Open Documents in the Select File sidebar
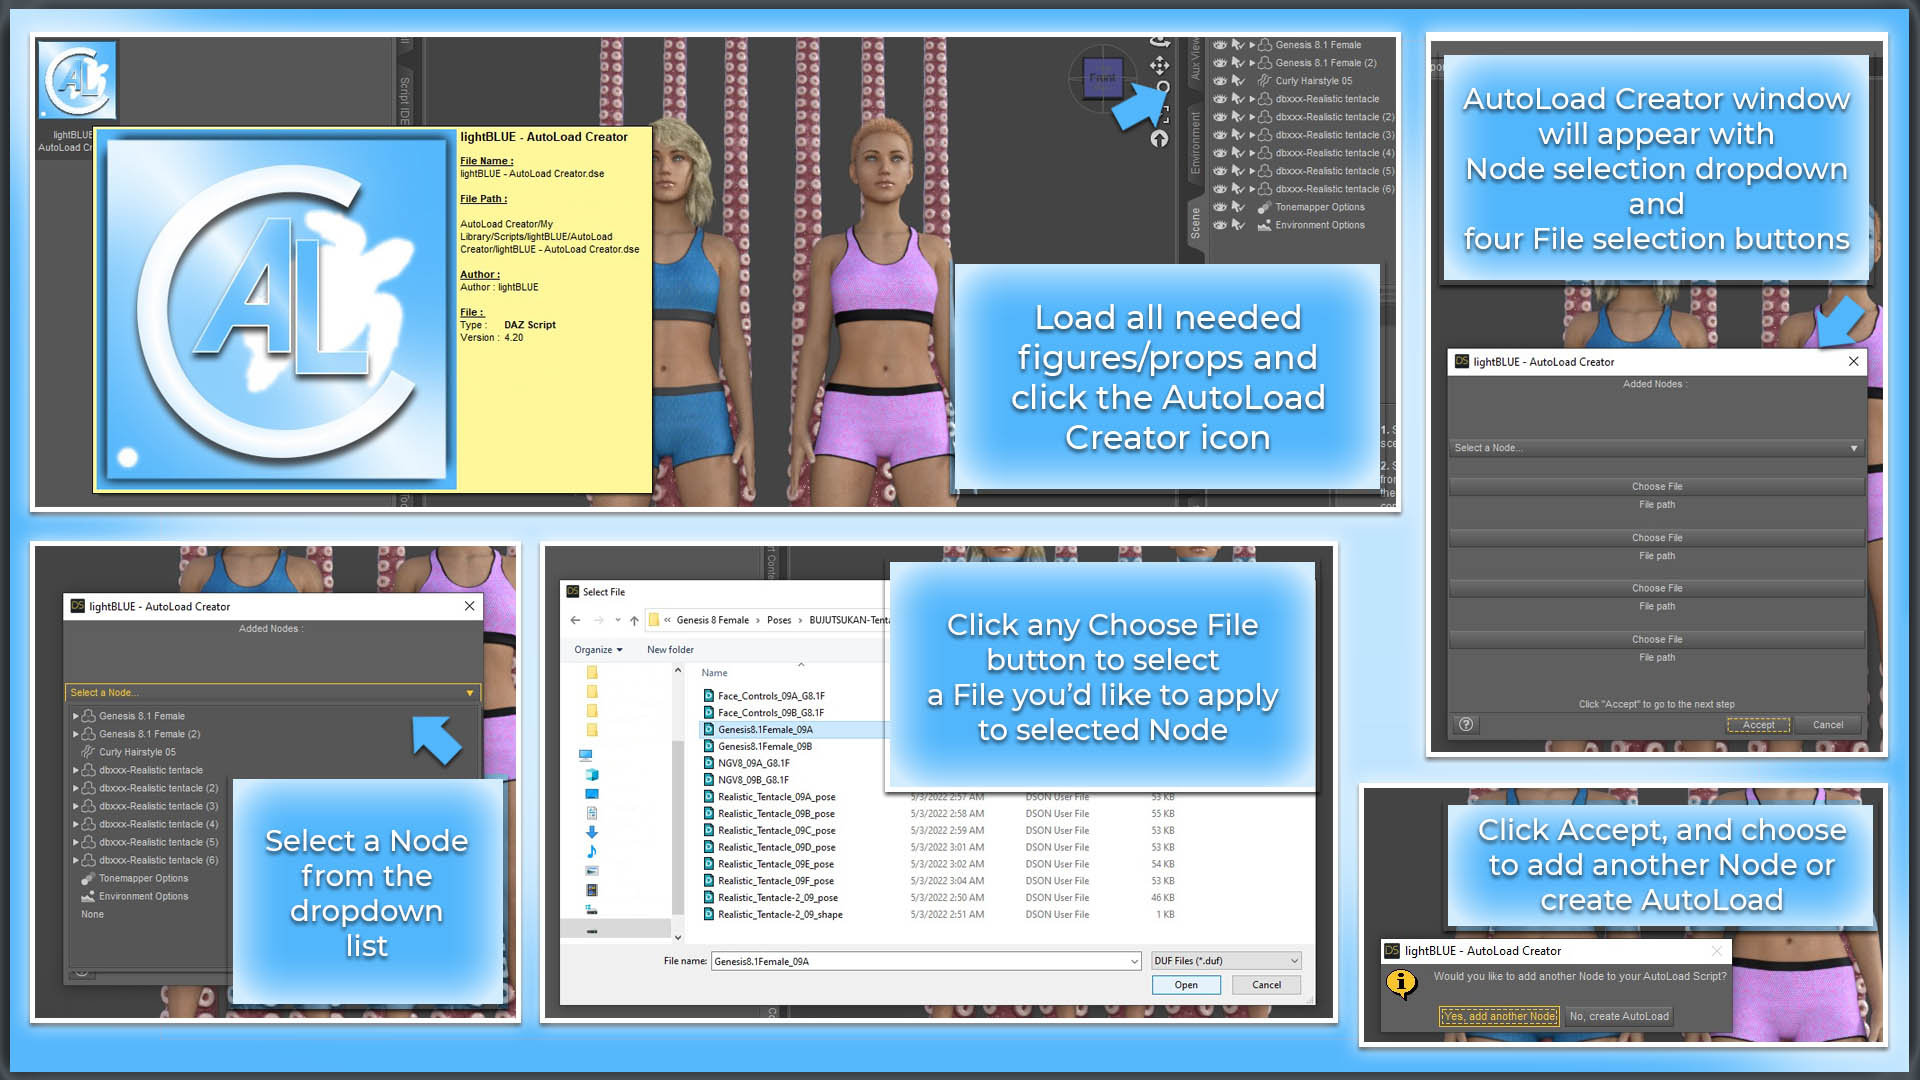1920x1080 pixels. (591, 813)
